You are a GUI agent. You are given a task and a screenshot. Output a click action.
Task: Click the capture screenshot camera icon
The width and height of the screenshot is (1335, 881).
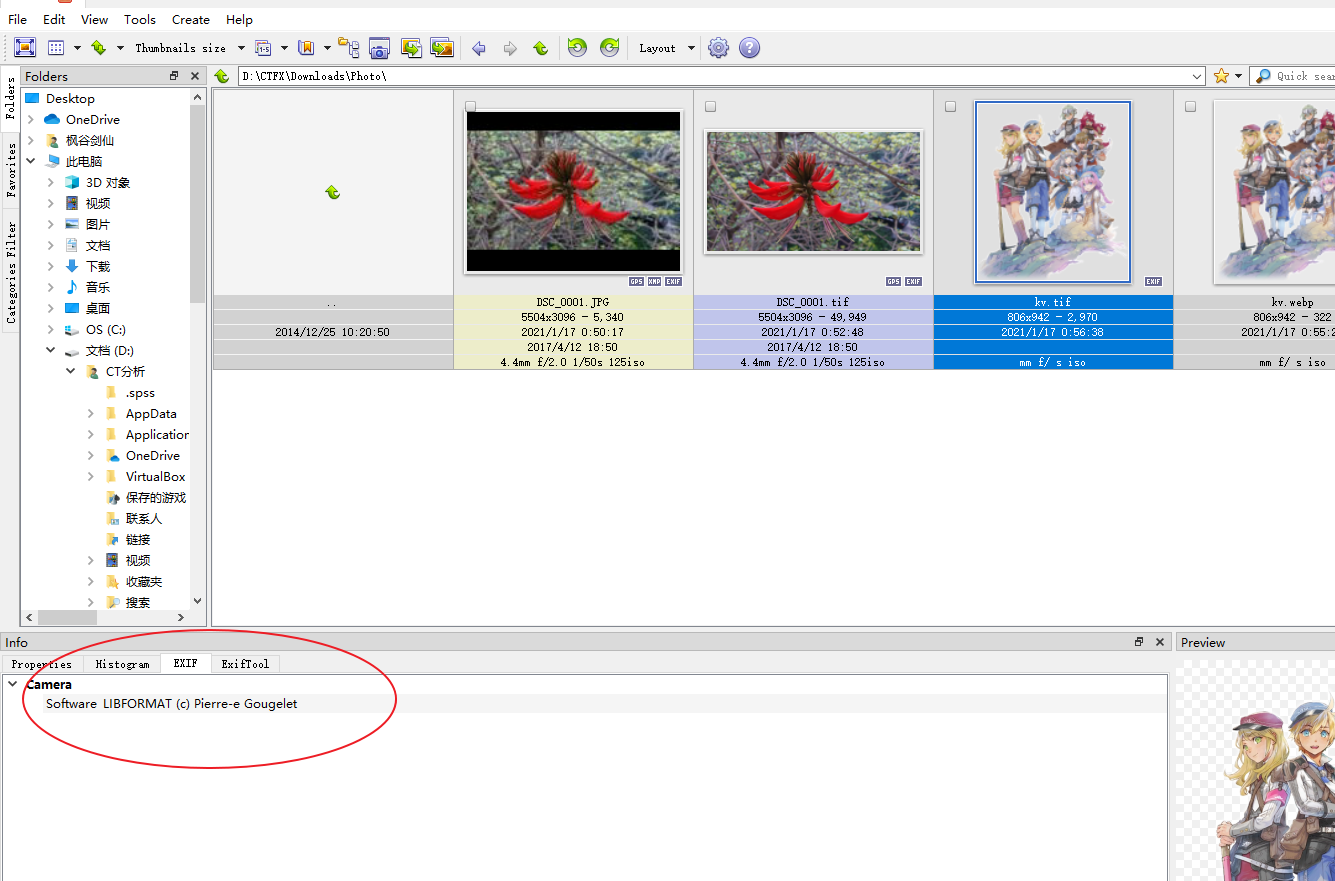coord(379,47)
